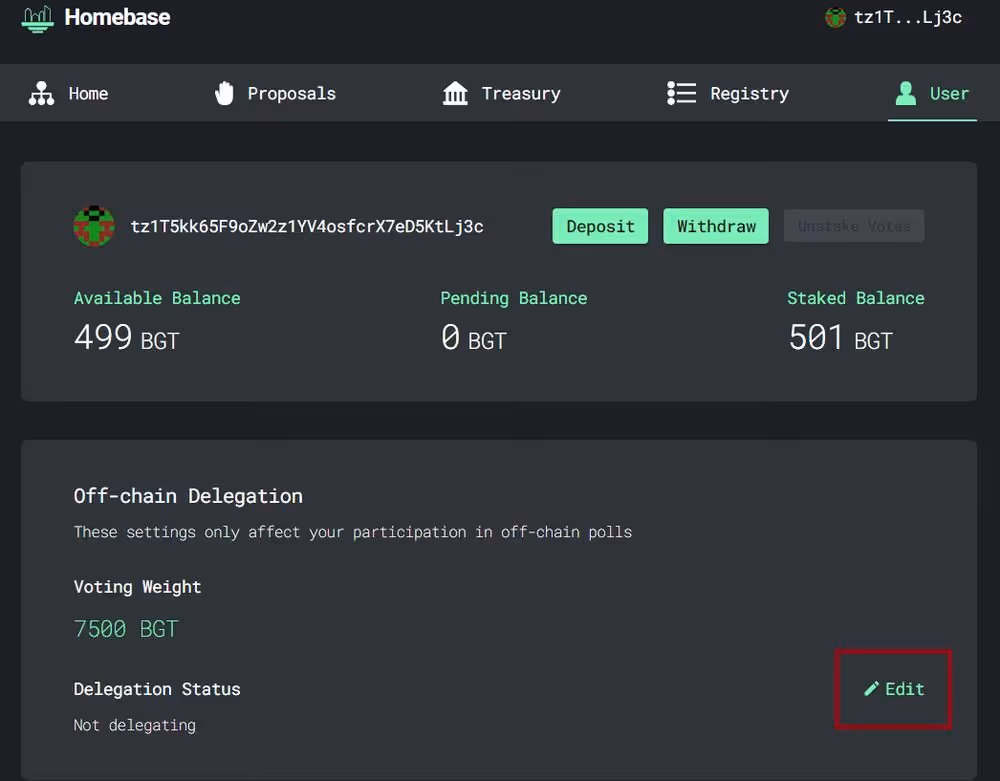Click the Registry list icon

coord(681,93)
